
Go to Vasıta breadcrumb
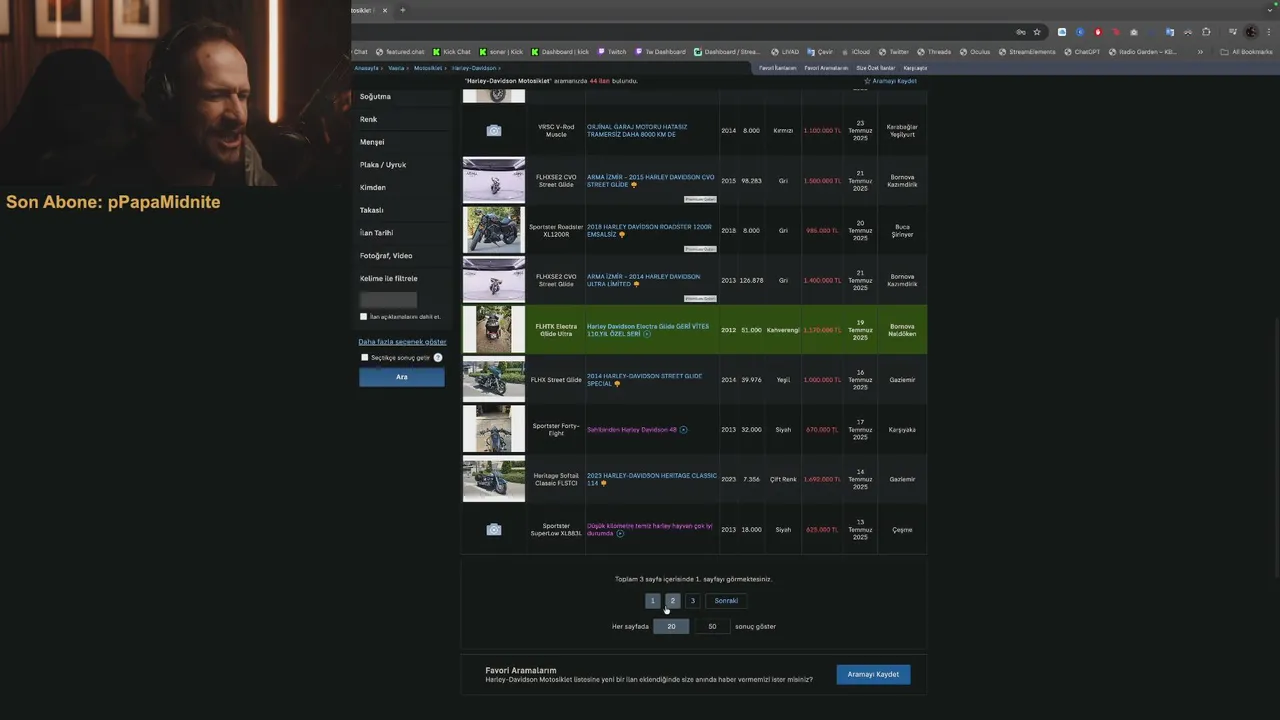pyautogui.click(x=396, y=68)
